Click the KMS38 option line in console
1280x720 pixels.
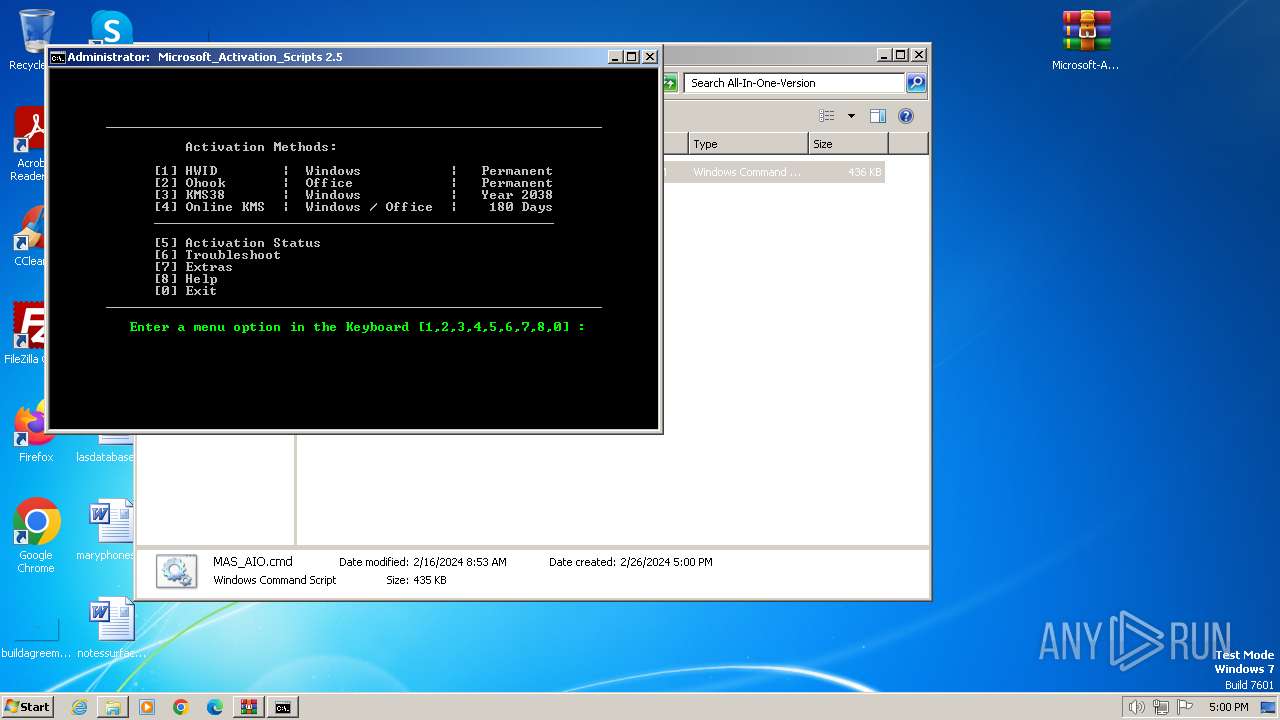[x=353, y=195]
